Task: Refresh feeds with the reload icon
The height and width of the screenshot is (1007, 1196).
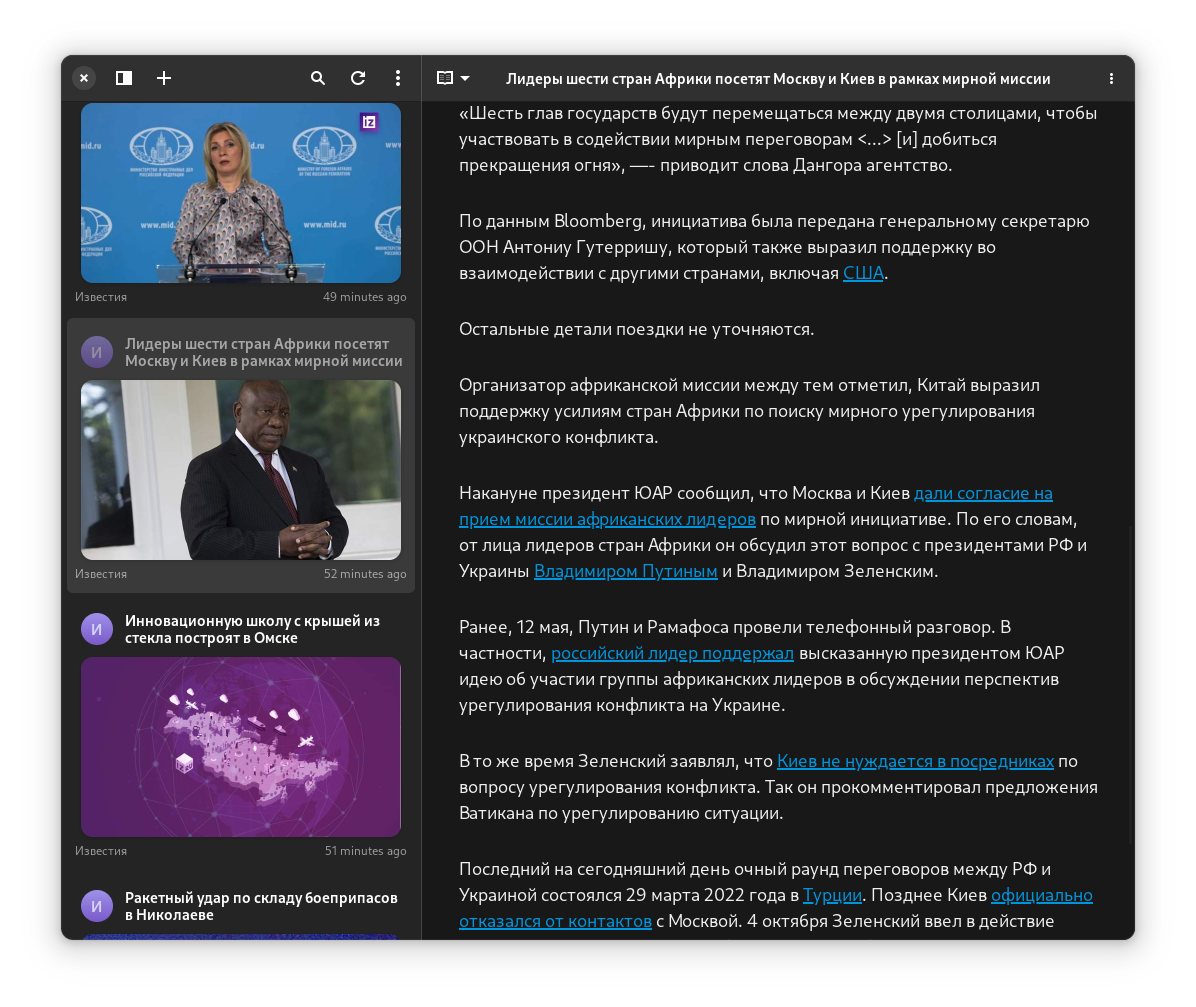Action: (358, 78)
